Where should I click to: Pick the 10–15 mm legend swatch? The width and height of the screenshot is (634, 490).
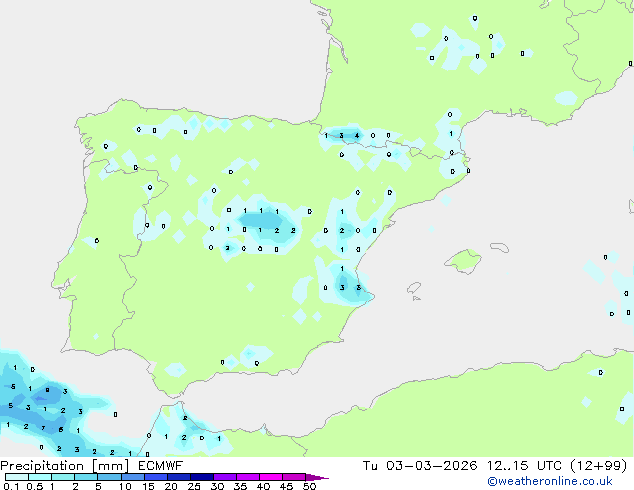pyautogui.click(x=132, y=477)
